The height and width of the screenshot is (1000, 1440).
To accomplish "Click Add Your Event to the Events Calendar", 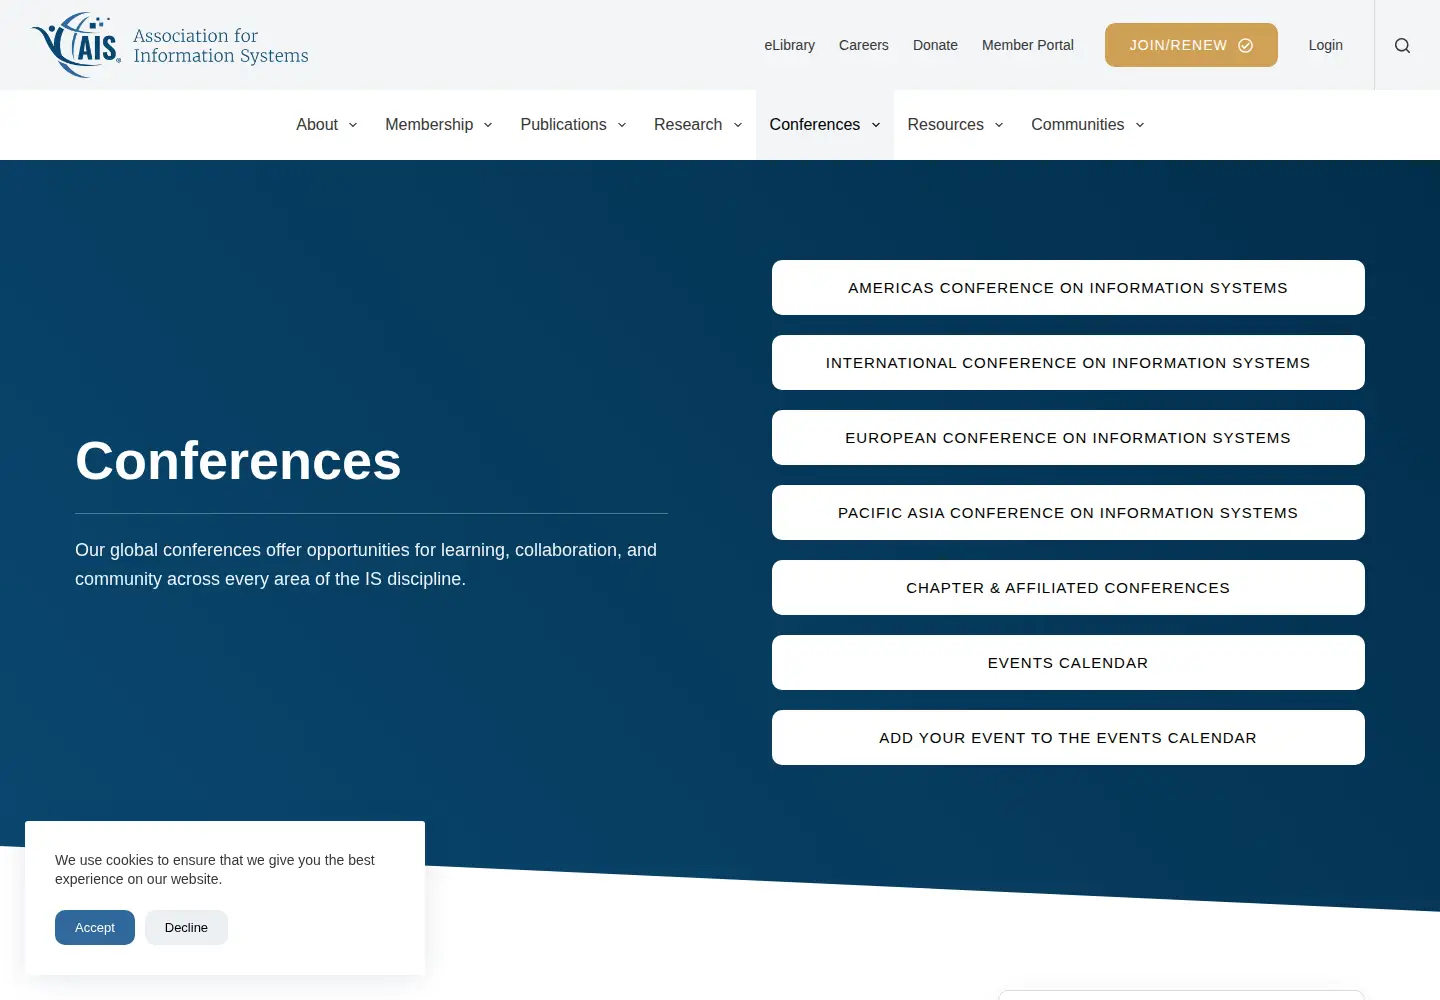I will pos(1068,738).
